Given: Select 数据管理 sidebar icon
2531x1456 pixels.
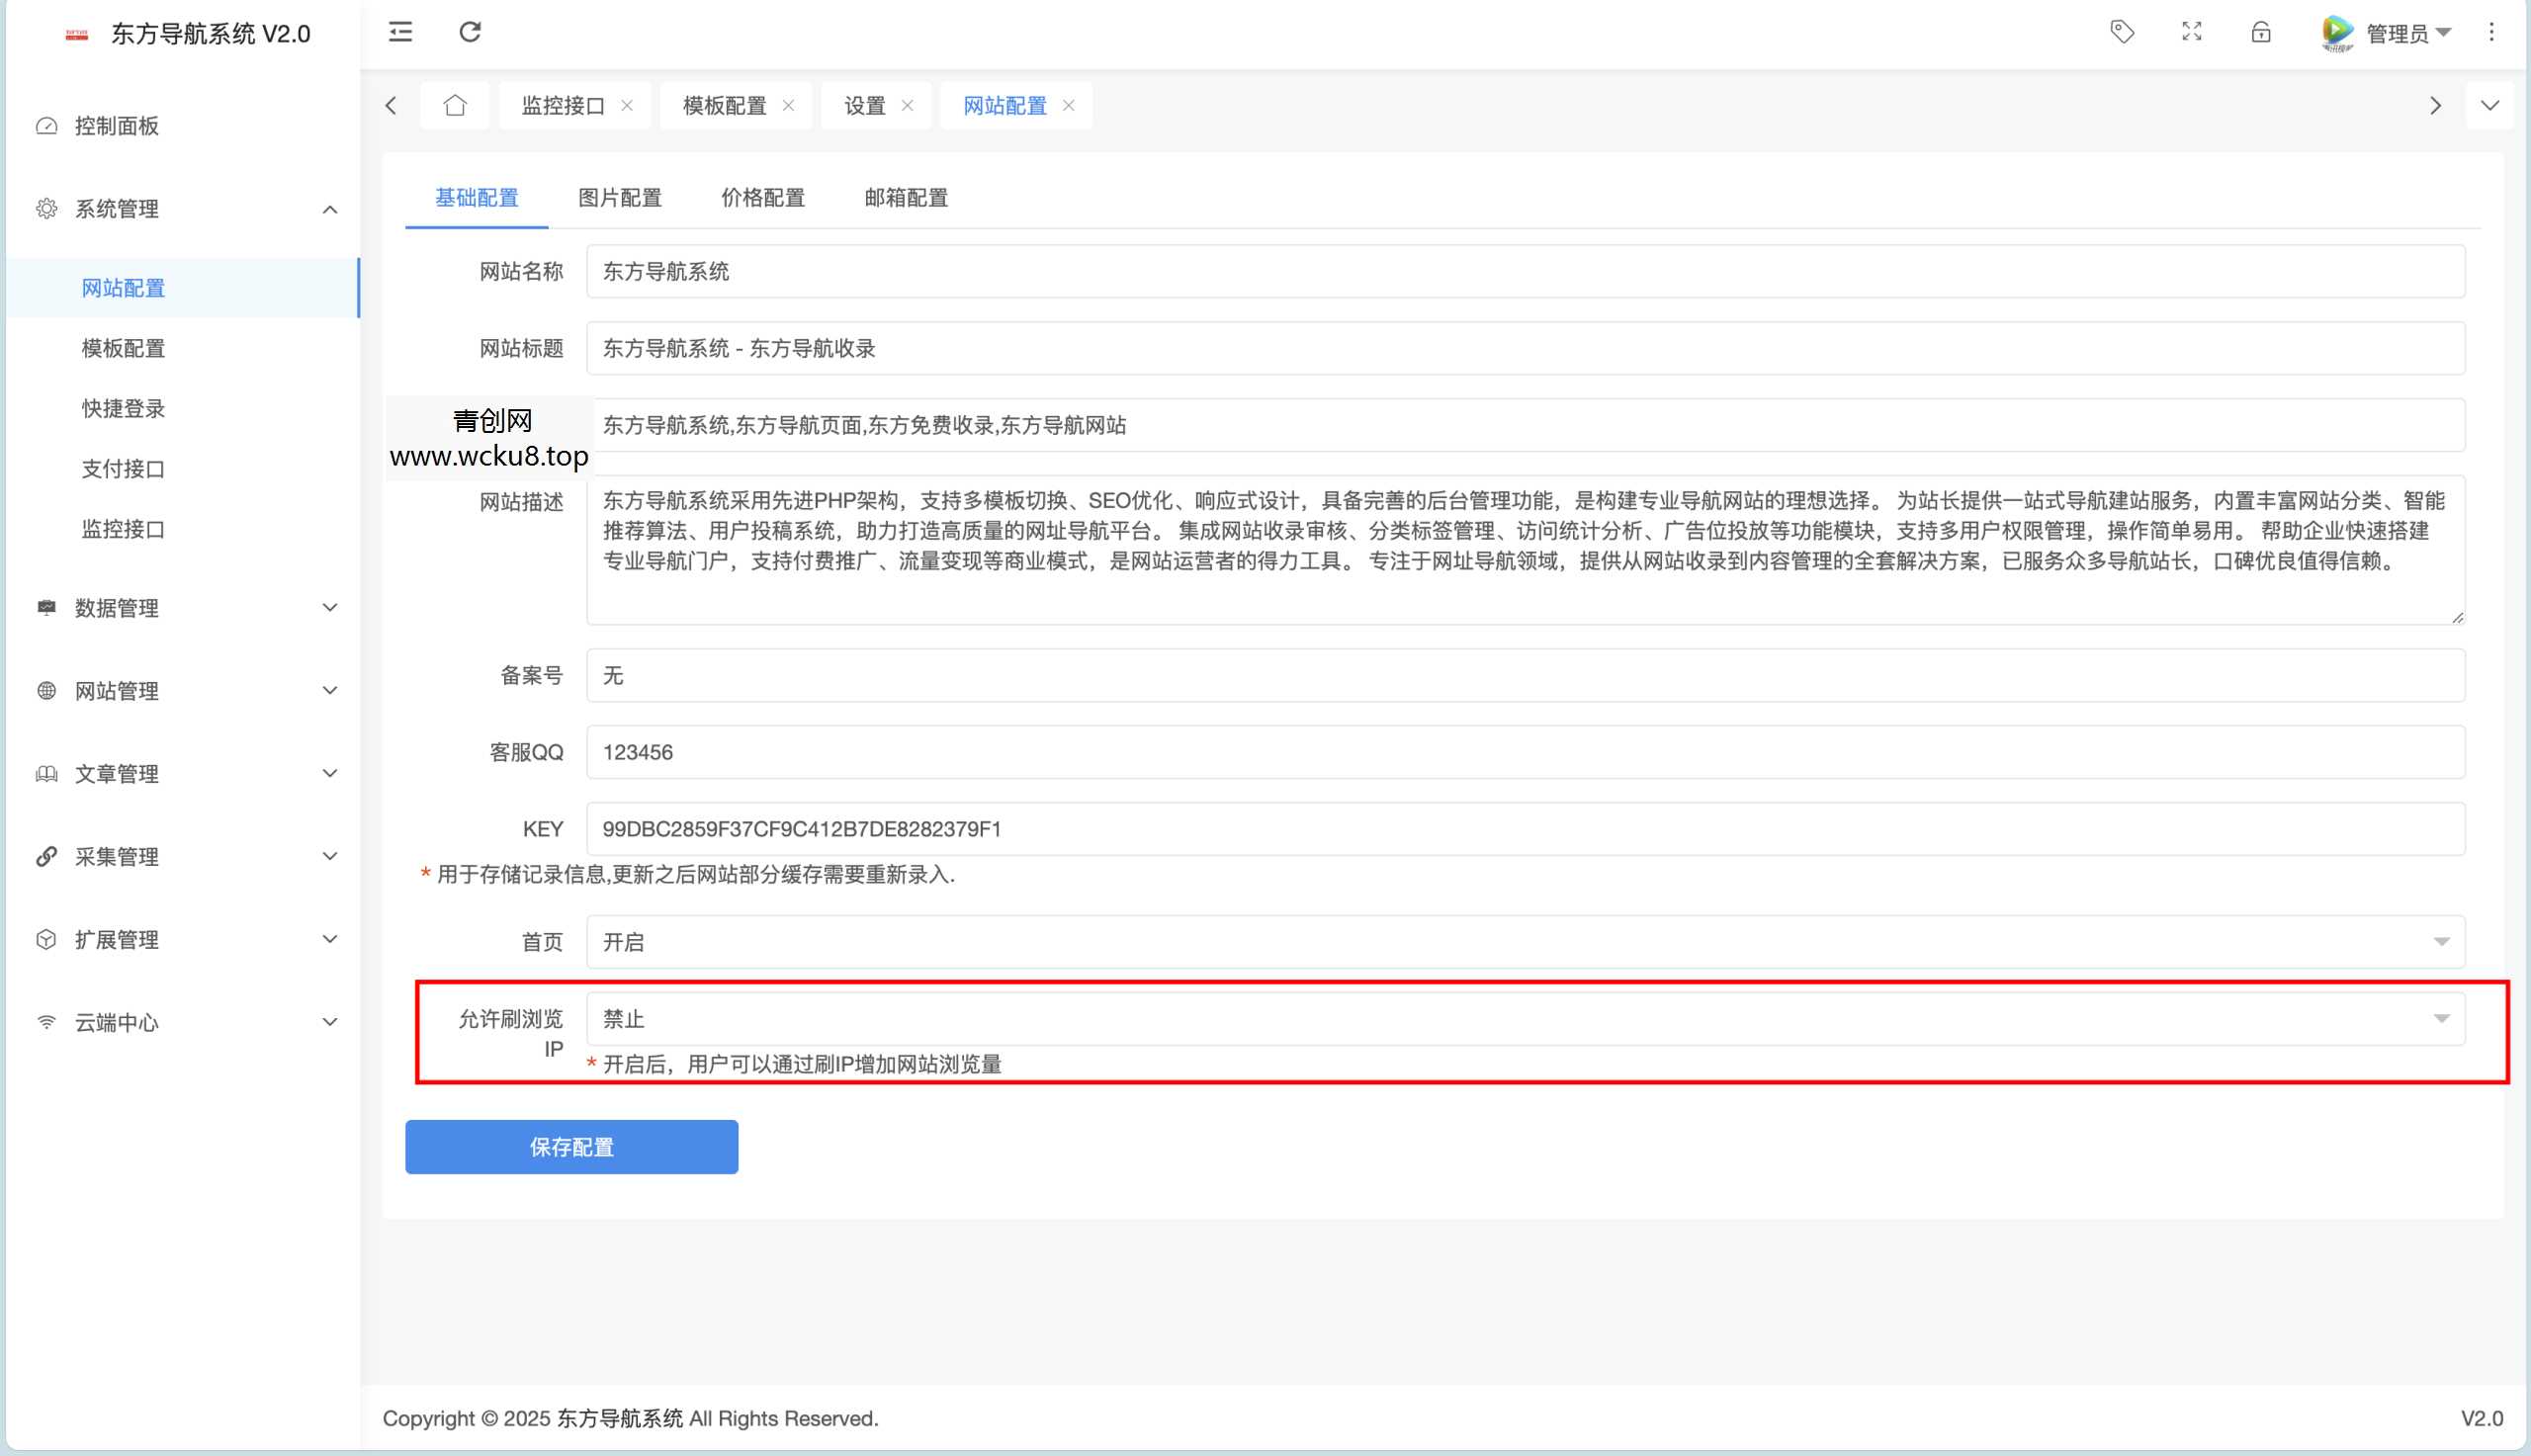Looking at the screenshot, I should coord(46,608).
